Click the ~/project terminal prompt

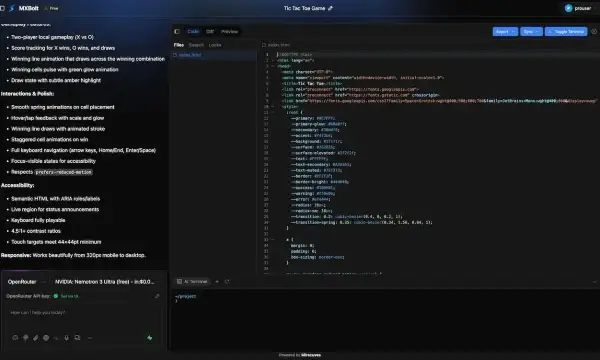186,296
